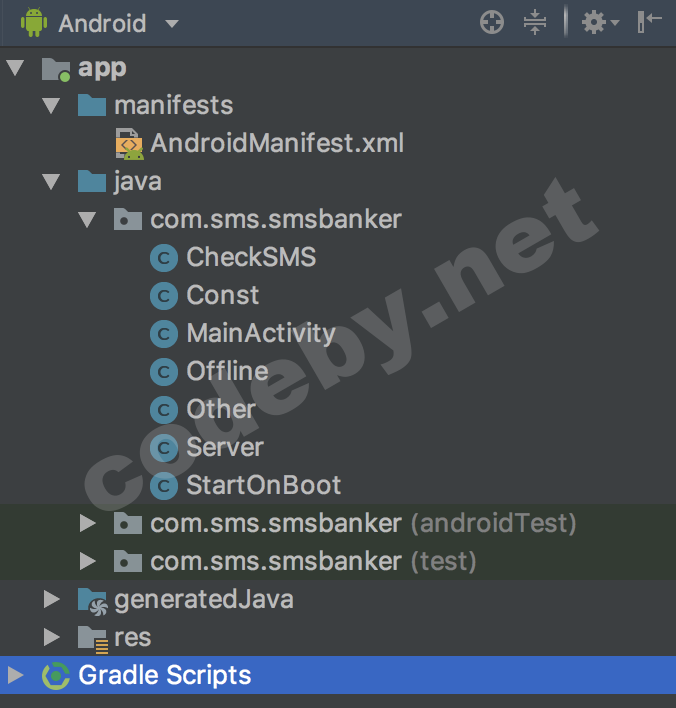Screen dimensions: 676x708
Task: Click the java folder icon
Action: pyautogui.click(x=92, y=181)
